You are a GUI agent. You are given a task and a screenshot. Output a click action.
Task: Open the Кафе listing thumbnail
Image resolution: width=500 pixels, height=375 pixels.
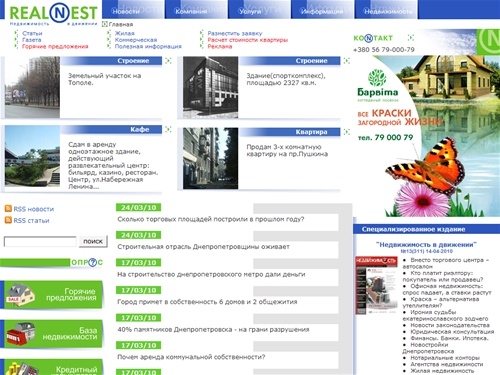pyautogui.click(x=32, y=156)
